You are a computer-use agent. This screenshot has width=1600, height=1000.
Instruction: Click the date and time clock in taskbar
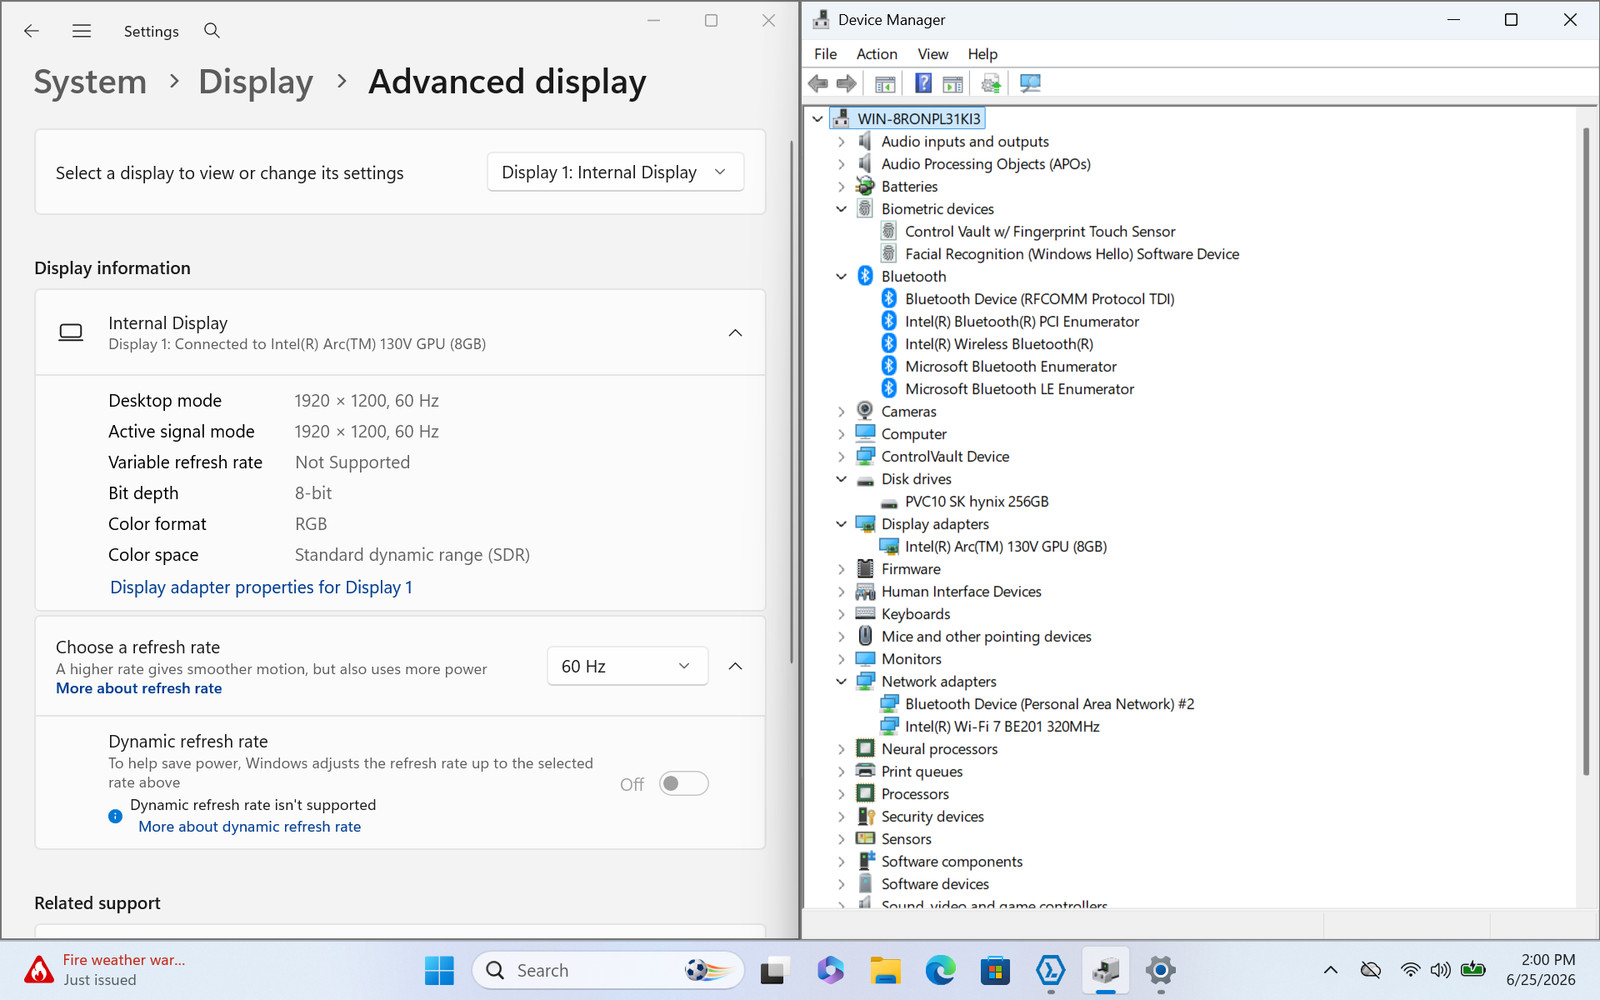click(x=1541, y=970)
